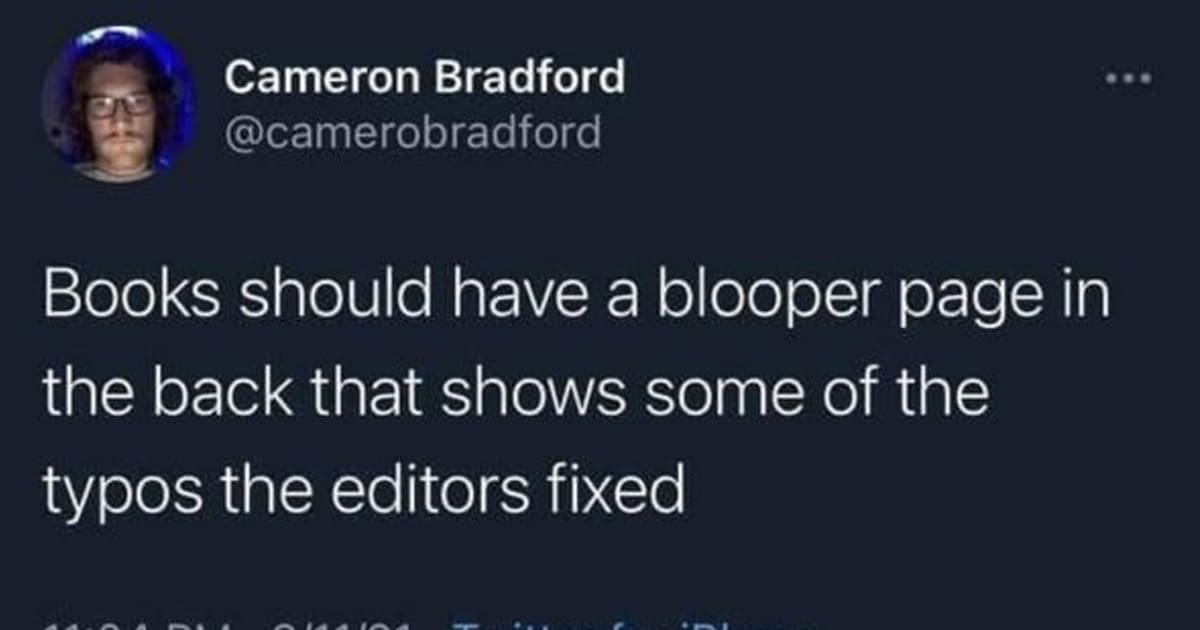Click the tweet text starting with Books
Image resolution: width=1200 pixels, height=630 pixels.
pos(577,395)
